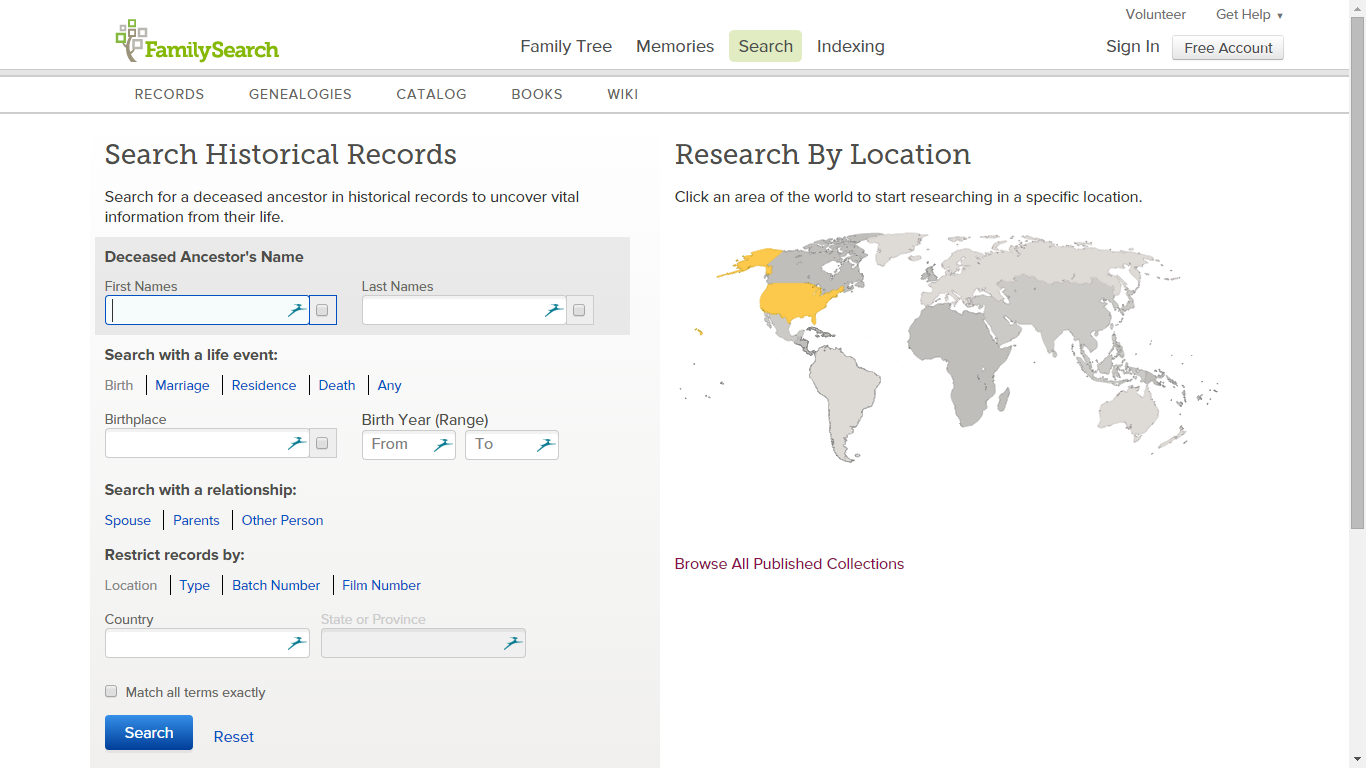
Task: Click the Volunteer link
Action: tap(1156, 15)
